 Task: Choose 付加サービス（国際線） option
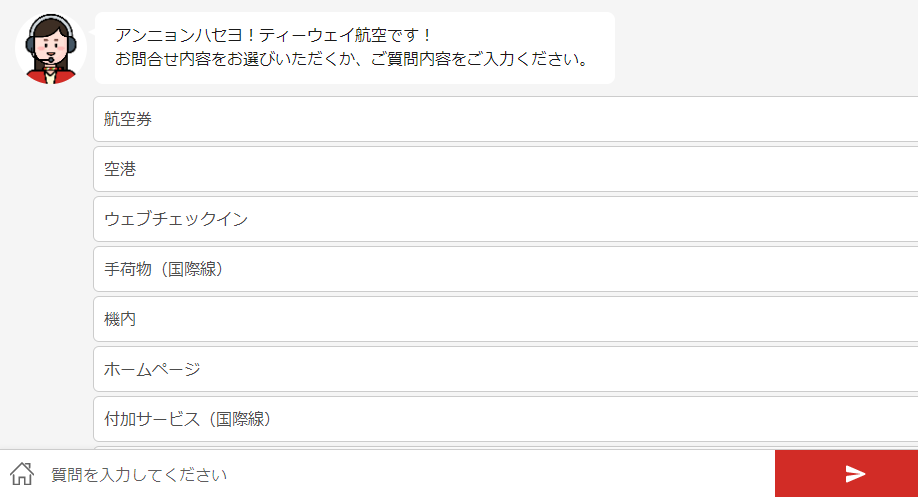point(505,419)
